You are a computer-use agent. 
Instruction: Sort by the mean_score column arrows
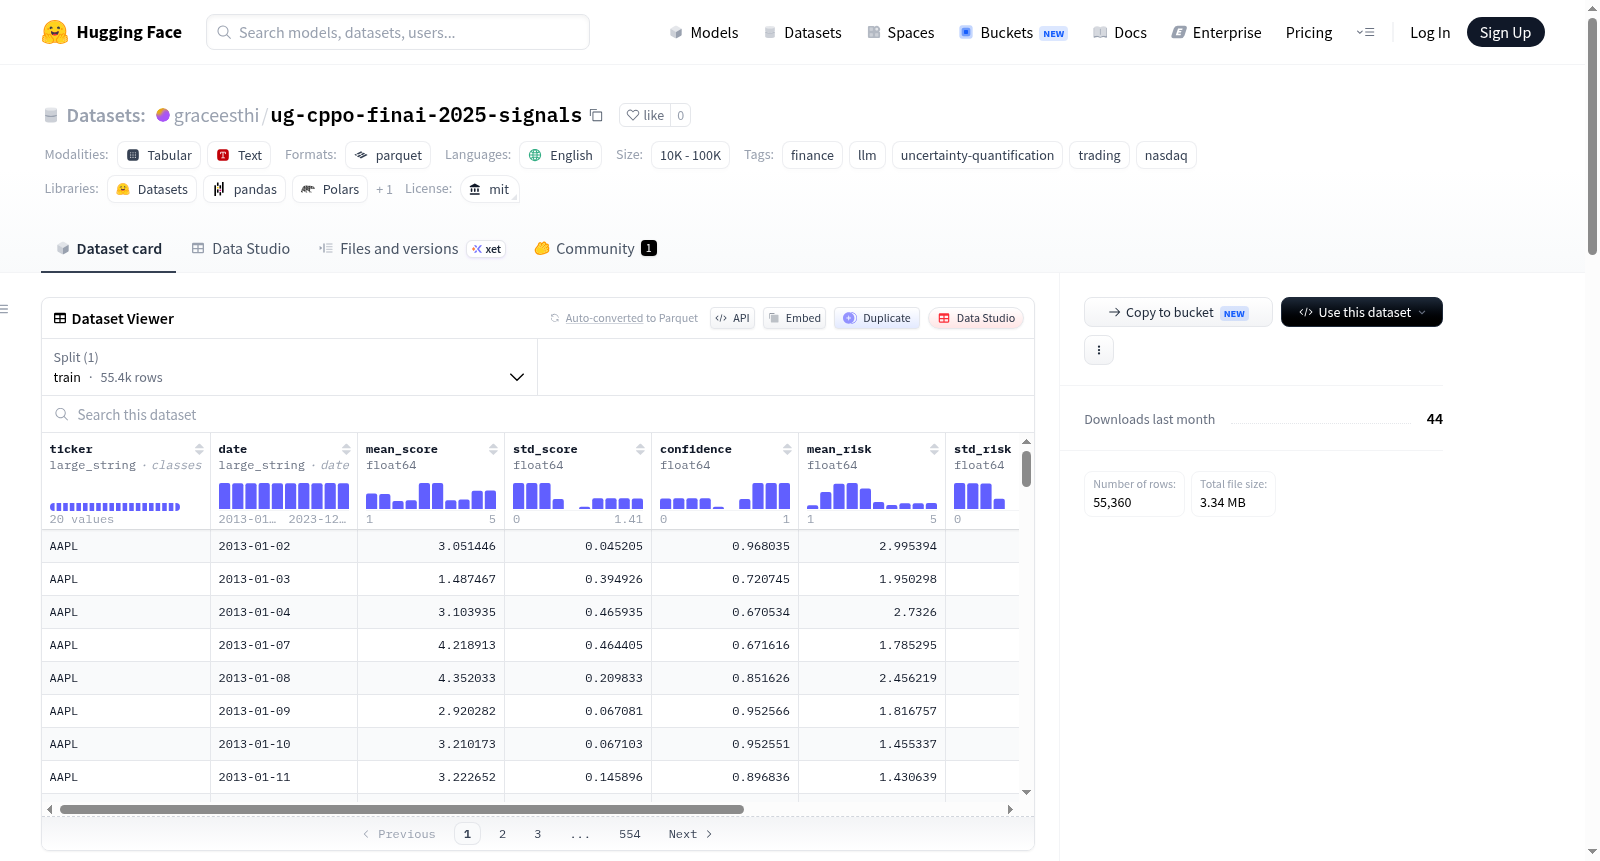pos(493,449)
